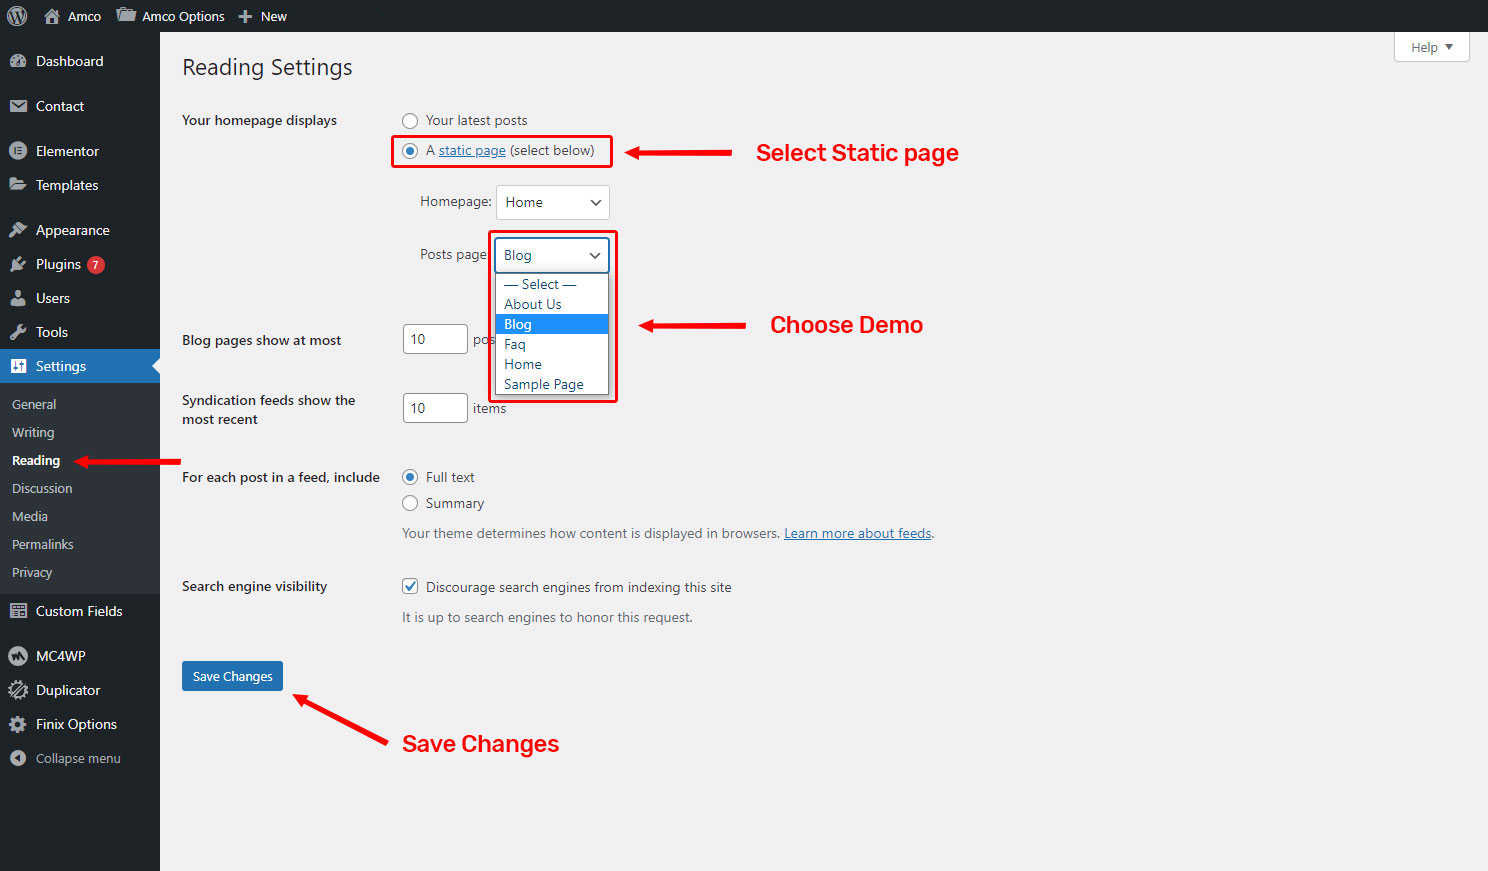This screenshot has height=871, width=1488.
Task: Open Duplicator via its gear icon
Action: [18, 690]
